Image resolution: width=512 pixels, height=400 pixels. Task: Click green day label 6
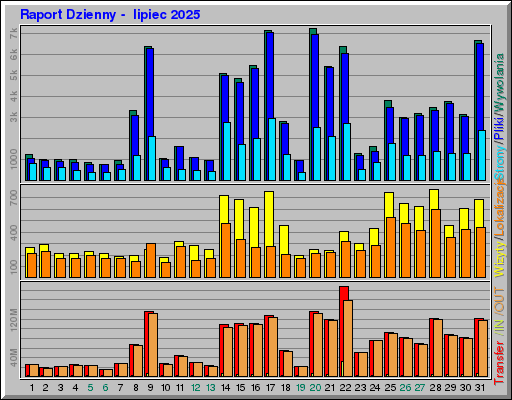click(105, 388)
